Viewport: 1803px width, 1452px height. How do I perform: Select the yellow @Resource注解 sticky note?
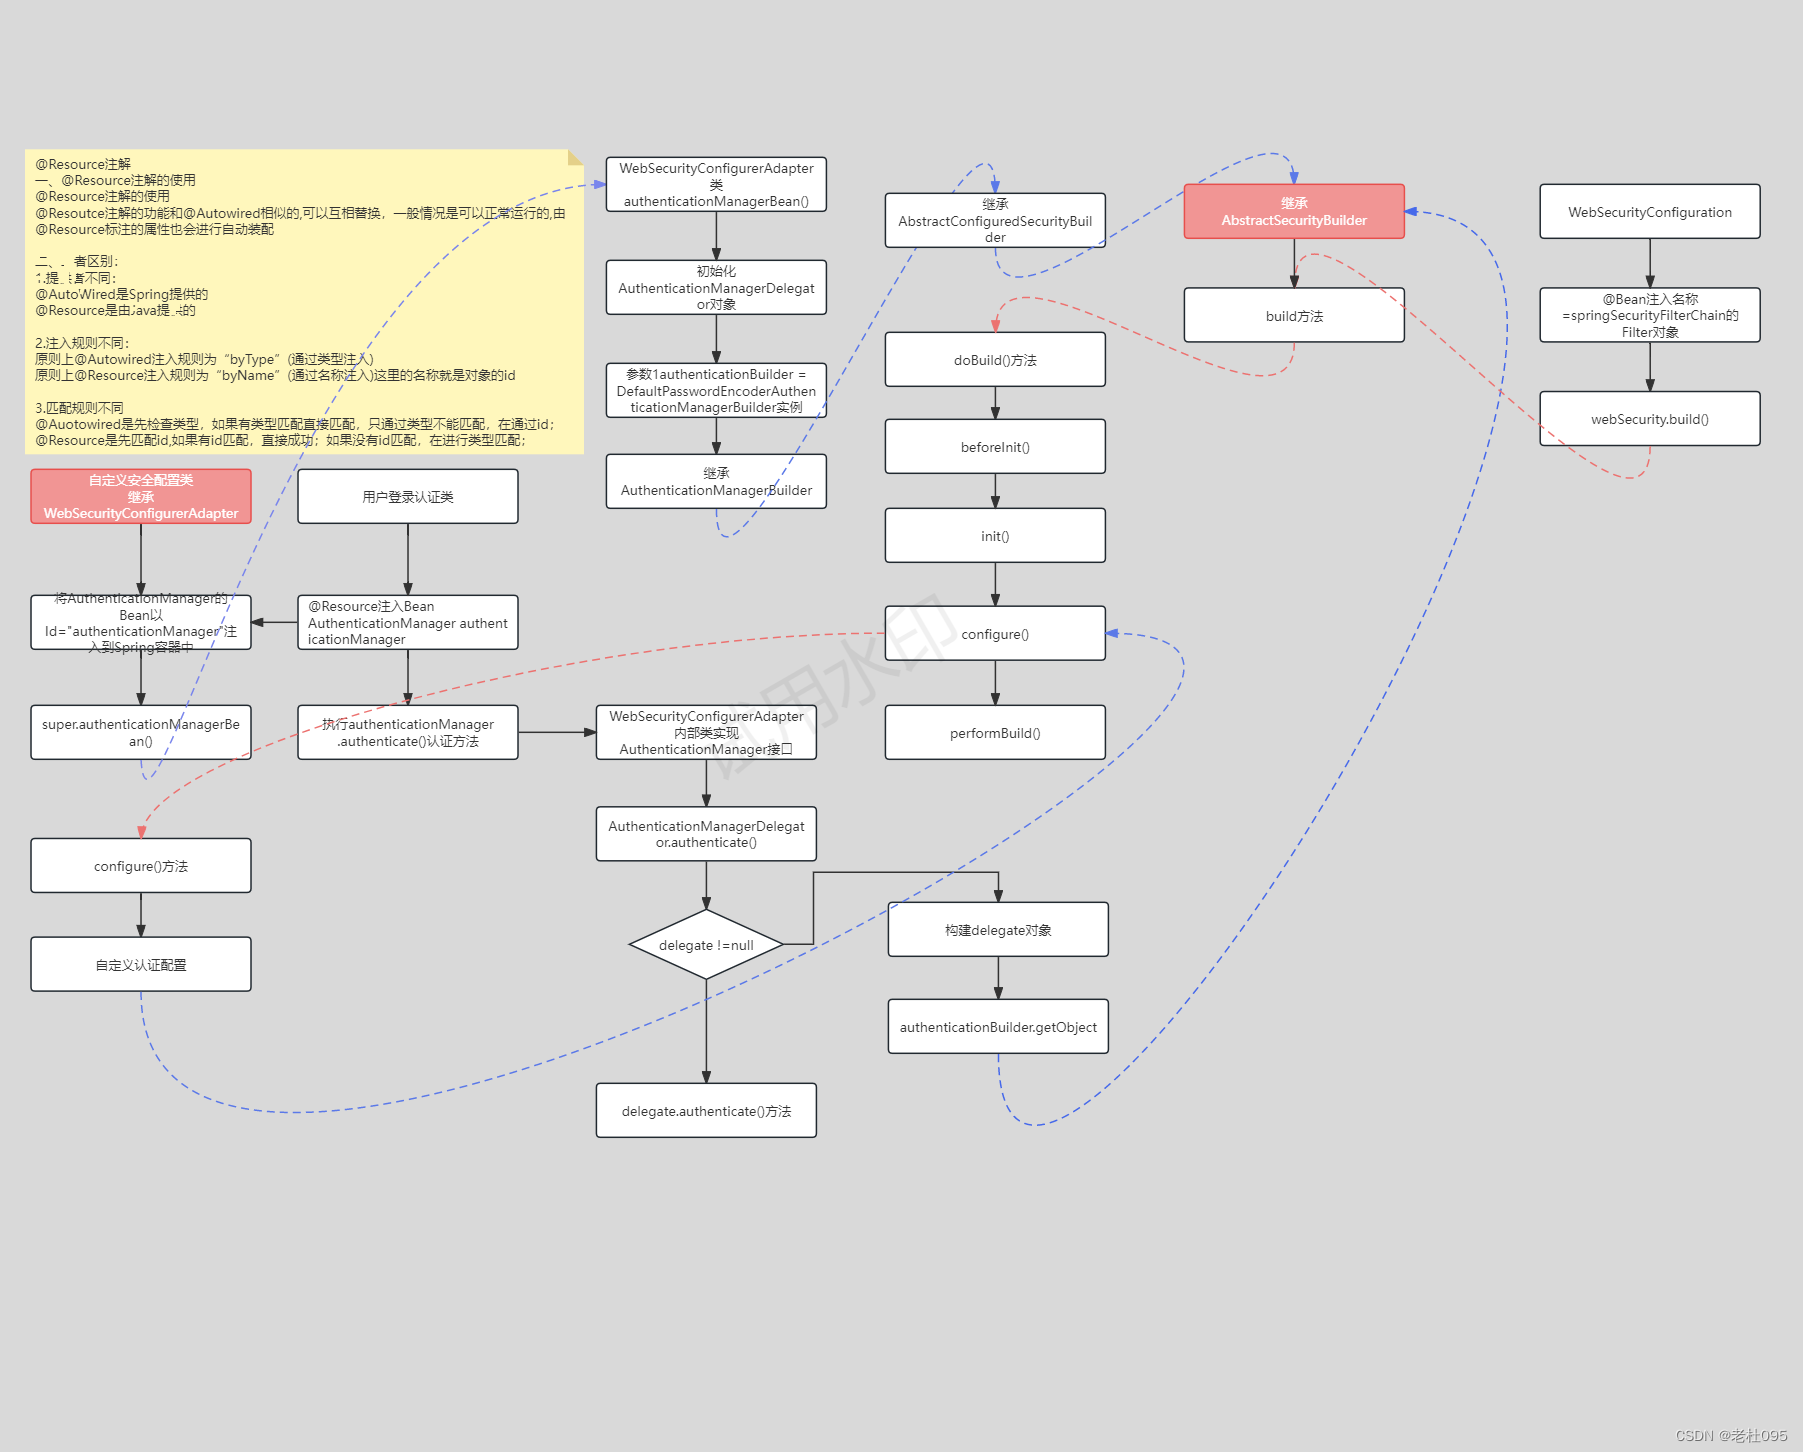(x=304, y=302)
